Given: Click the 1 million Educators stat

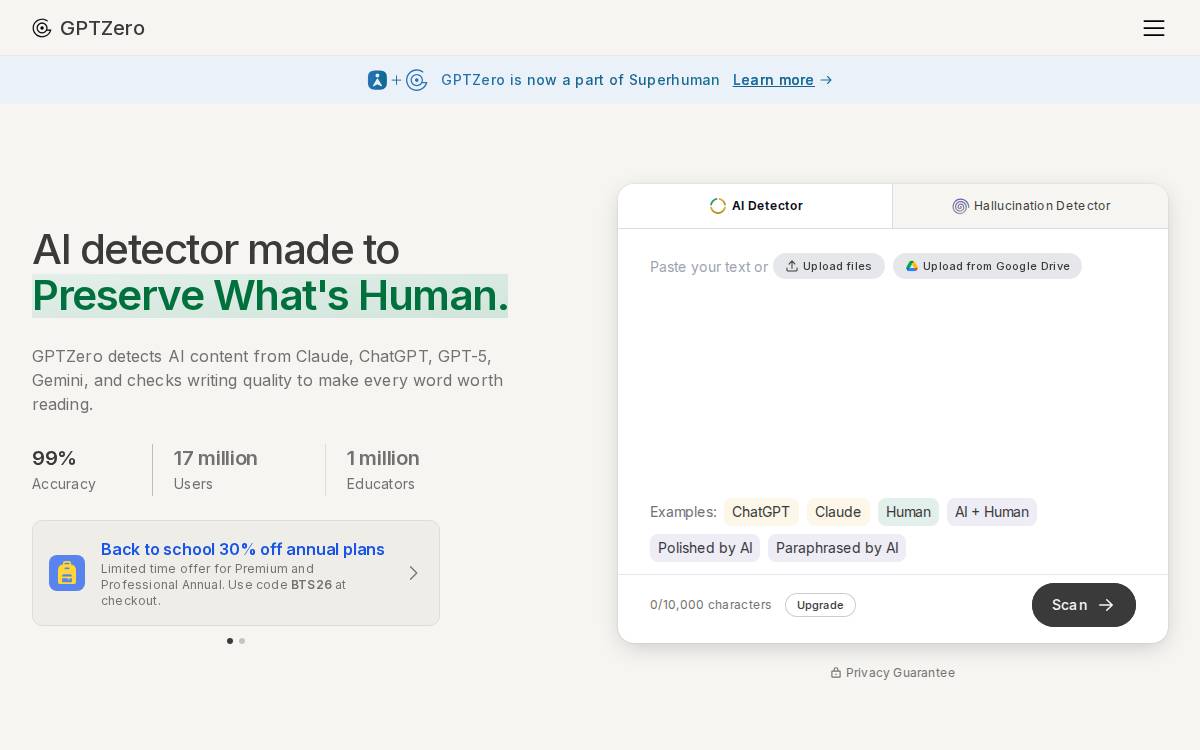Looking at the screenshot, I should [383, 470].
